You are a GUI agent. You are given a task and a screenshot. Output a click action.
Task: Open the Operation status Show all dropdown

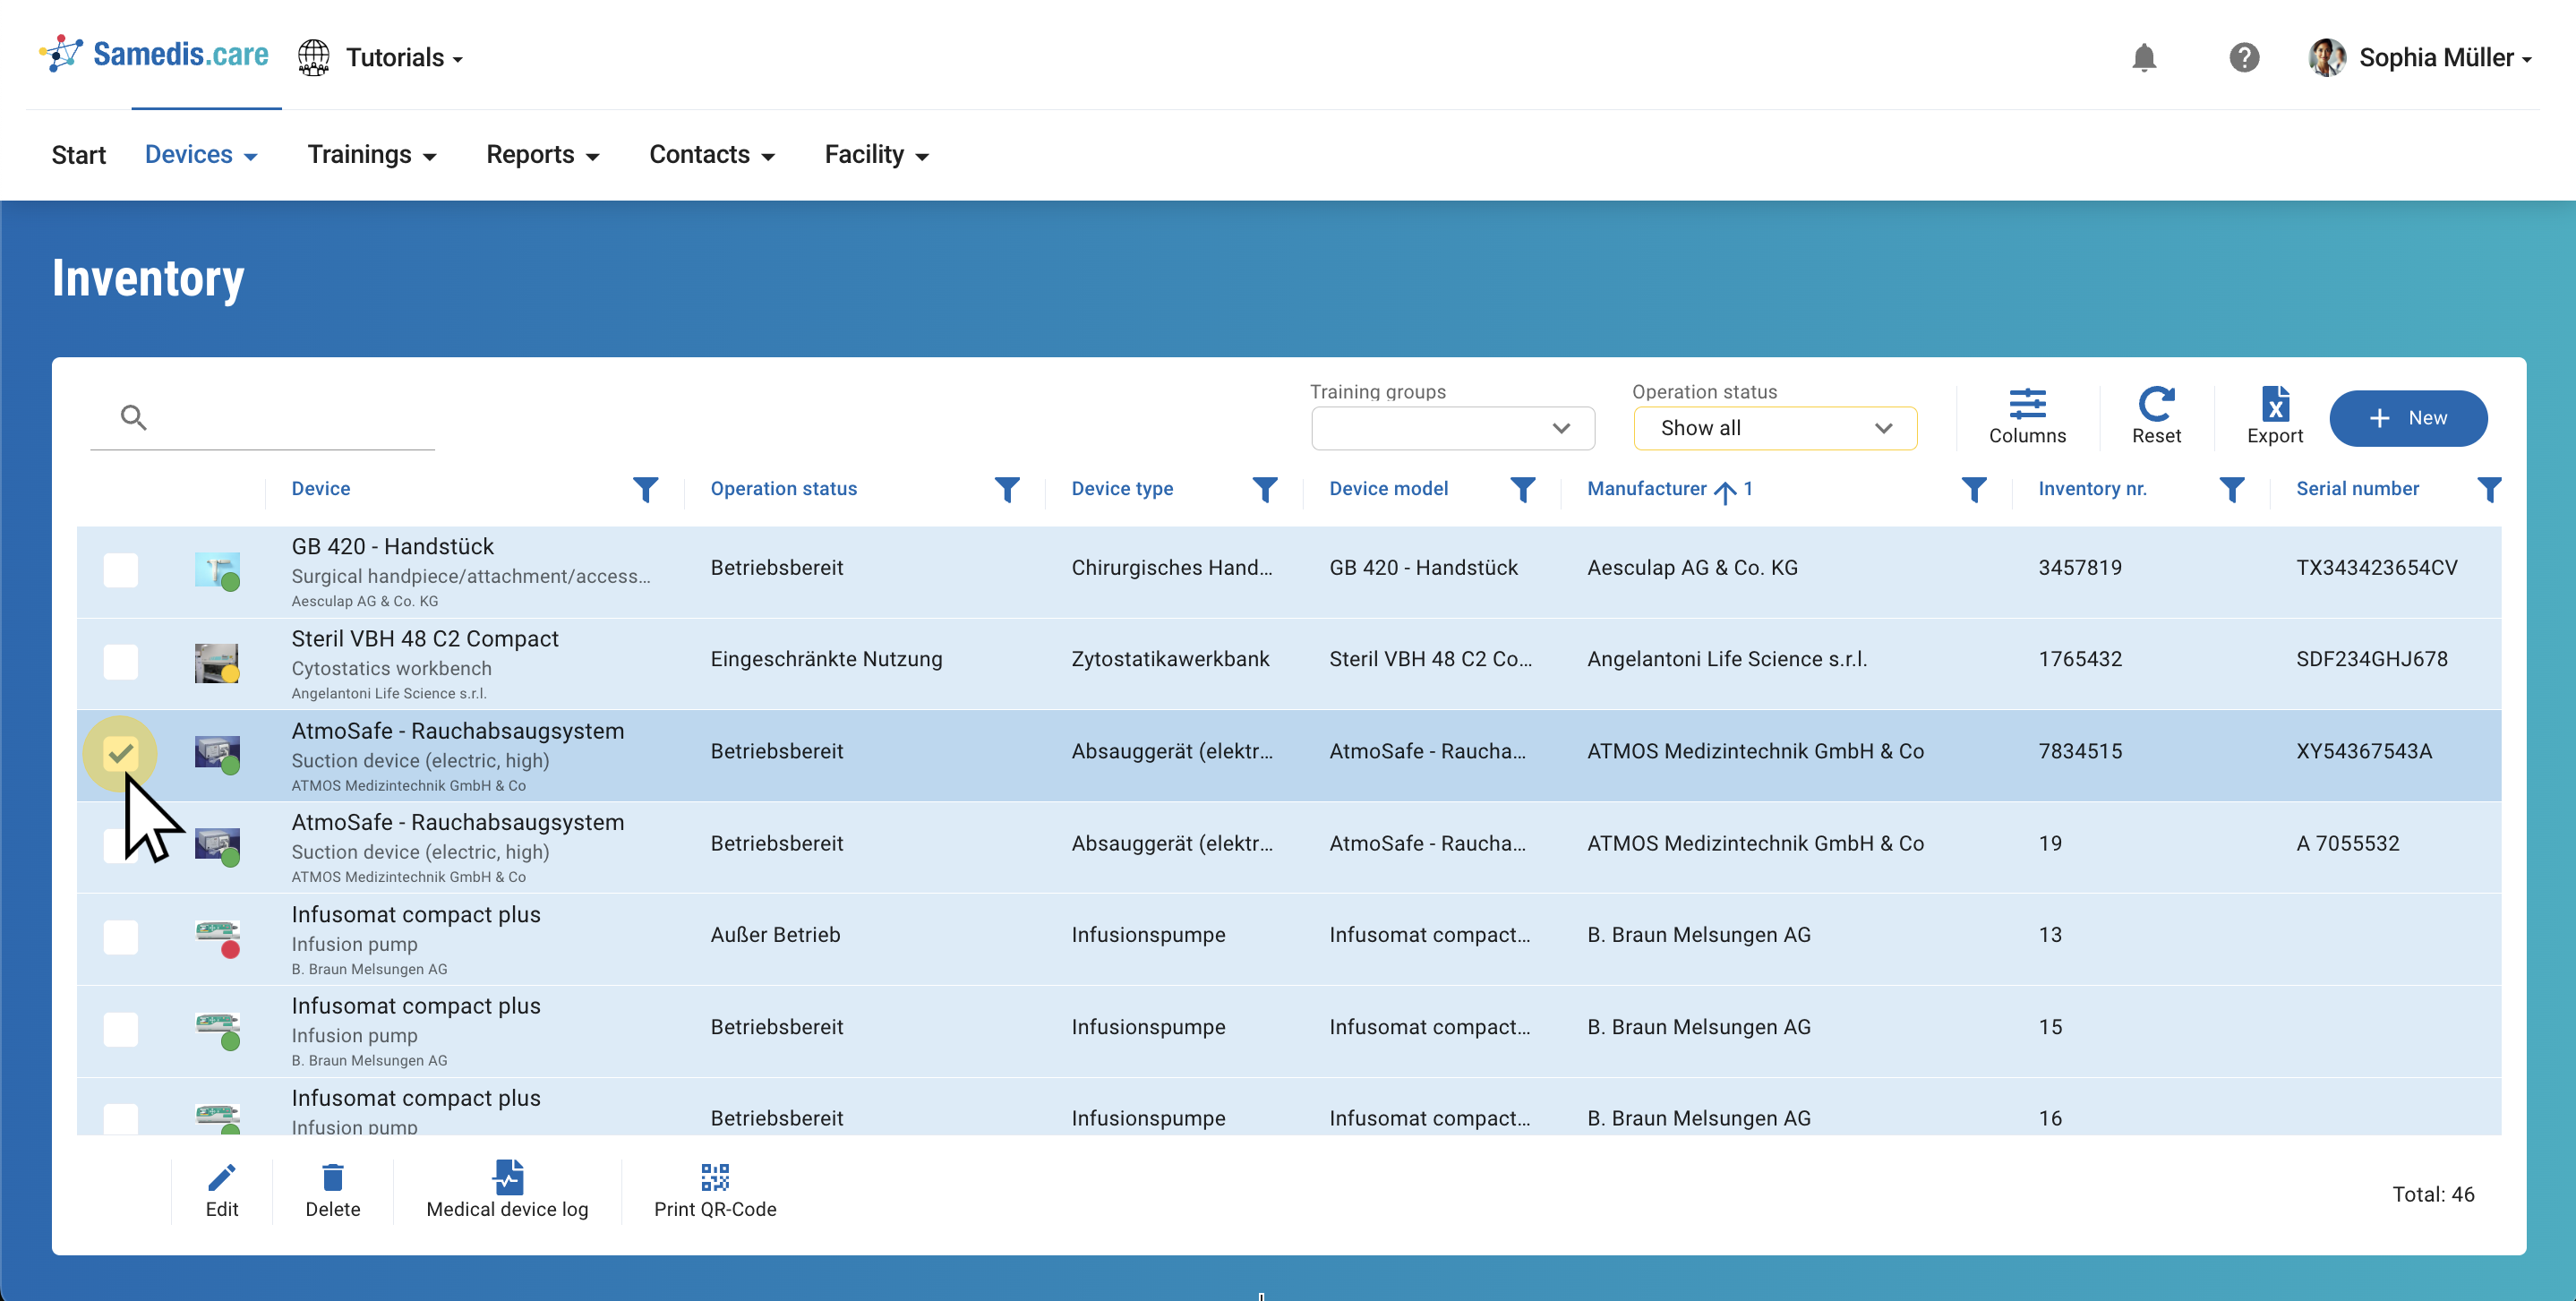pos(1774,428)
